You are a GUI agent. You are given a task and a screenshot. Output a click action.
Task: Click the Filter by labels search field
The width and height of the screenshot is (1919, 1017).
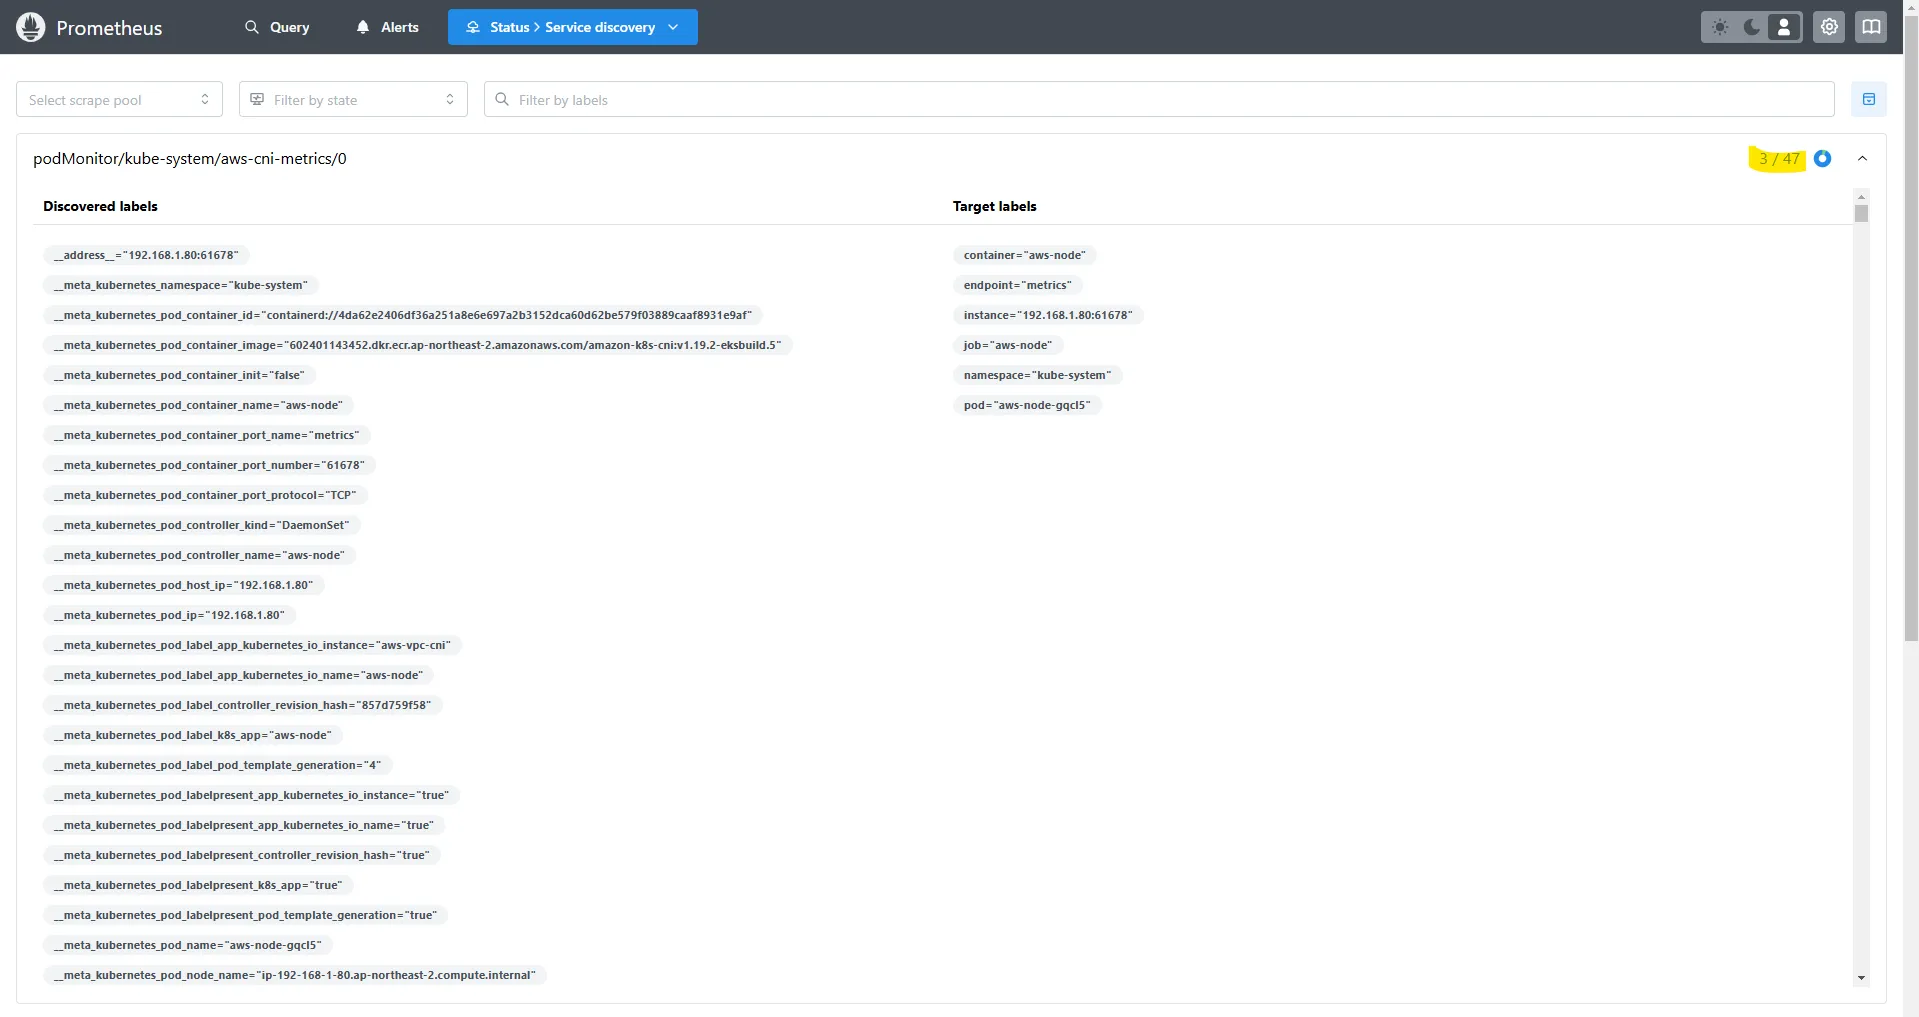point(1159,99)
